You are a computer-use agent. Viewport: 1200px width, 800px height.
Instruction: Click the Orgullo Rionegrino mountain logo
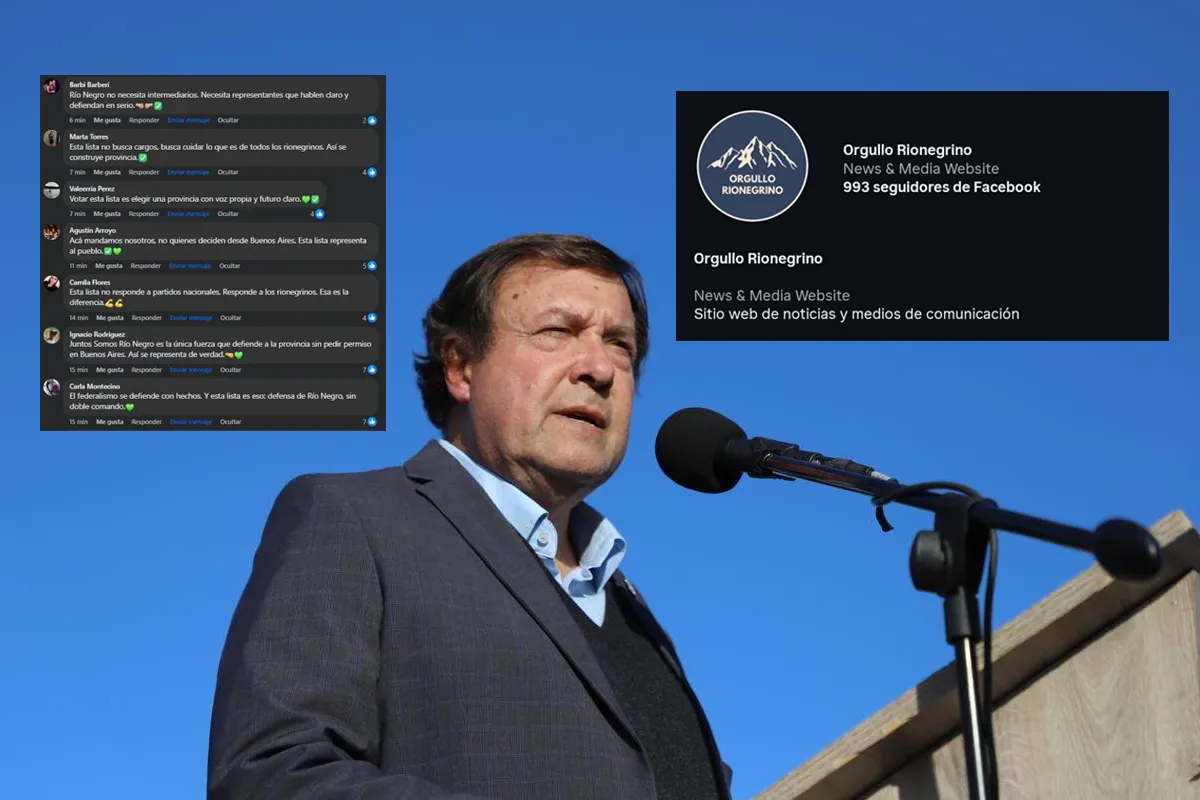click(x=752, y=166)
